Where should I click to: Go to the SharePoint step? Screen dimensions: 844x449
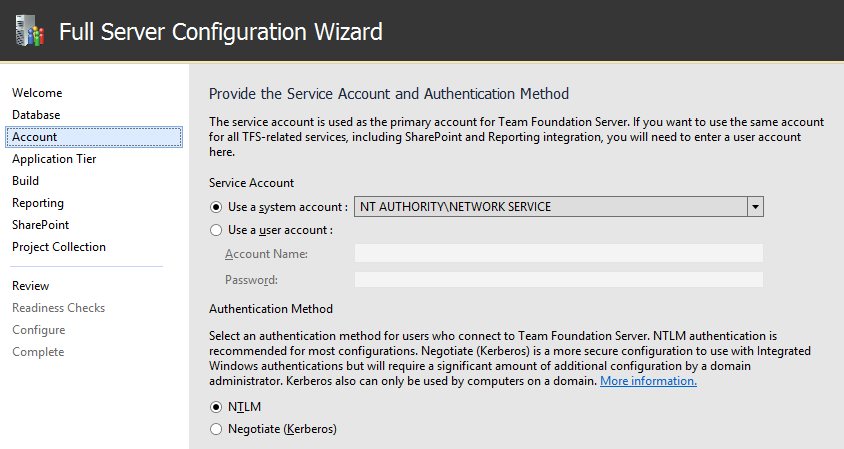[40, 224]
